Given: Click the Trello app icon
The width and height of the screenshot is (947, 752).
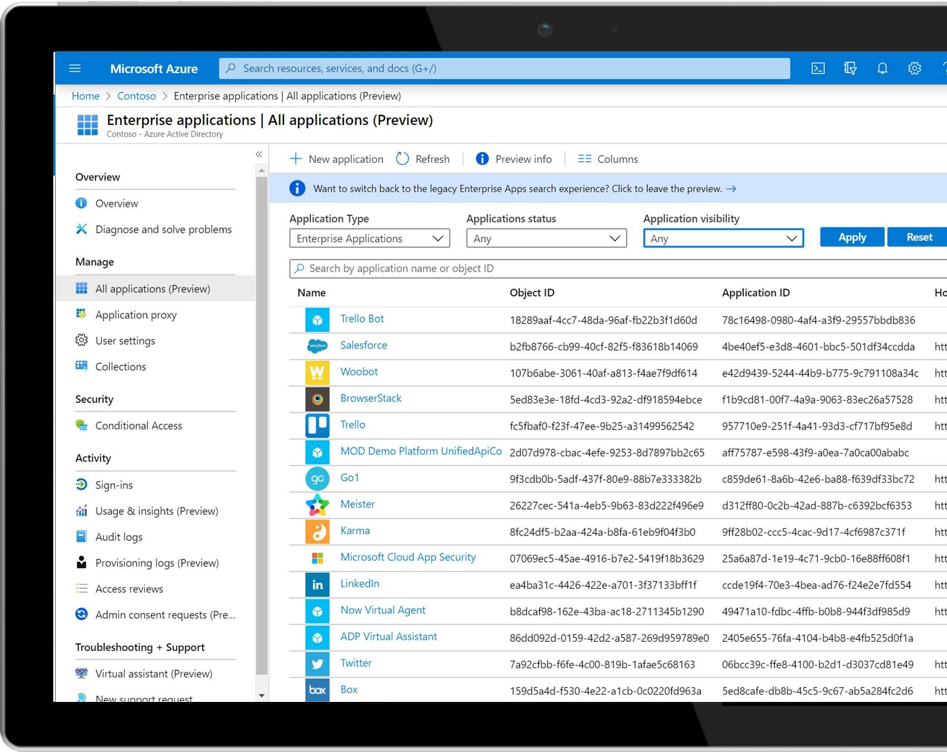Looking at the screenshot, I should point(317,426).
